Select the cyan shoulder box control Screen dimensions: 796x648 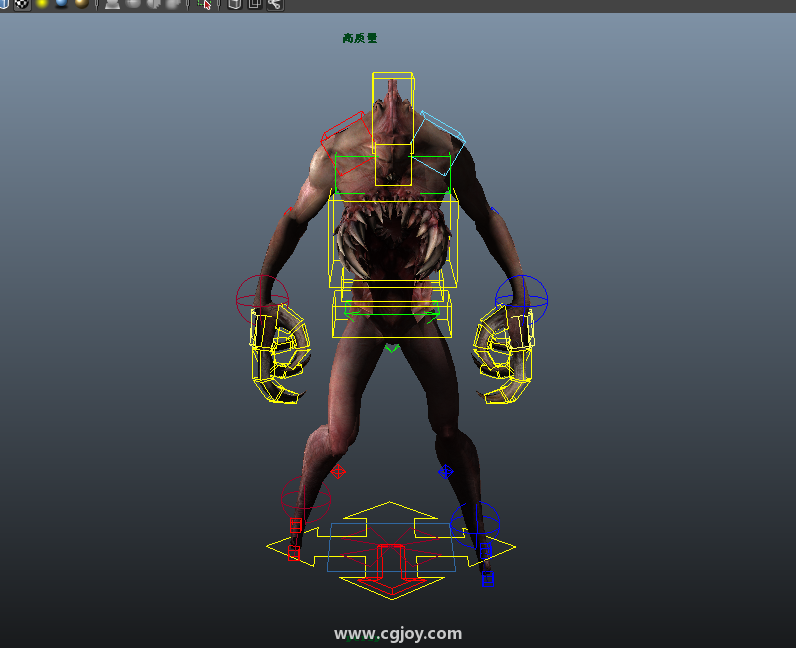point(439,144)
